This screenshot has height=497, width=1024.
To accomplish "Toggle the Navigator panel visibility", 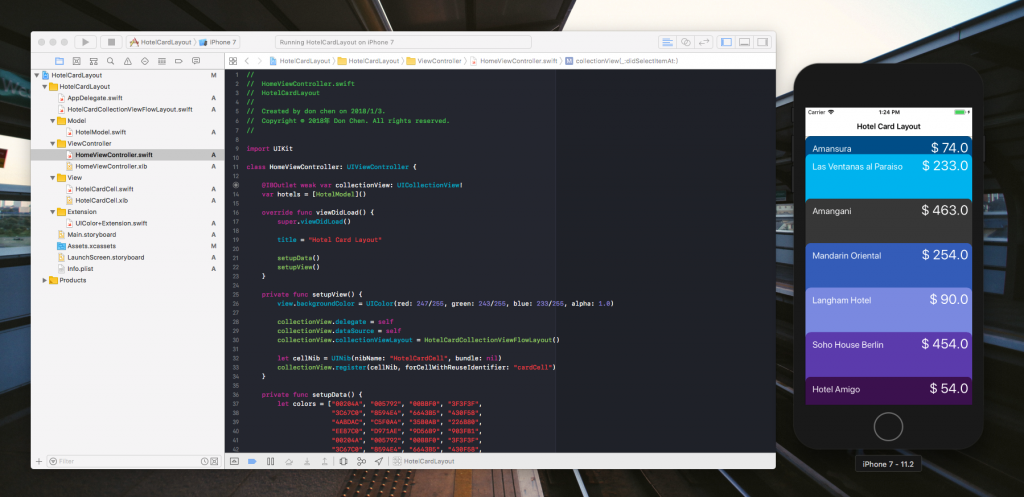I will [726, 42].
